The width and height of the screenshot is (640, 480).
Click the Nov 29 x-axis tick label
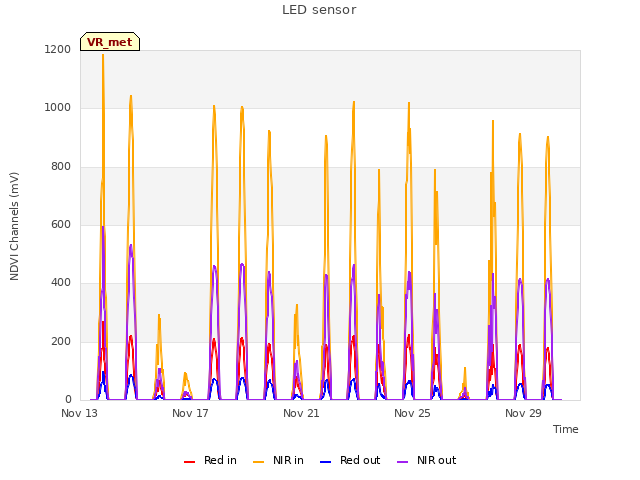[x=523, y=413]
